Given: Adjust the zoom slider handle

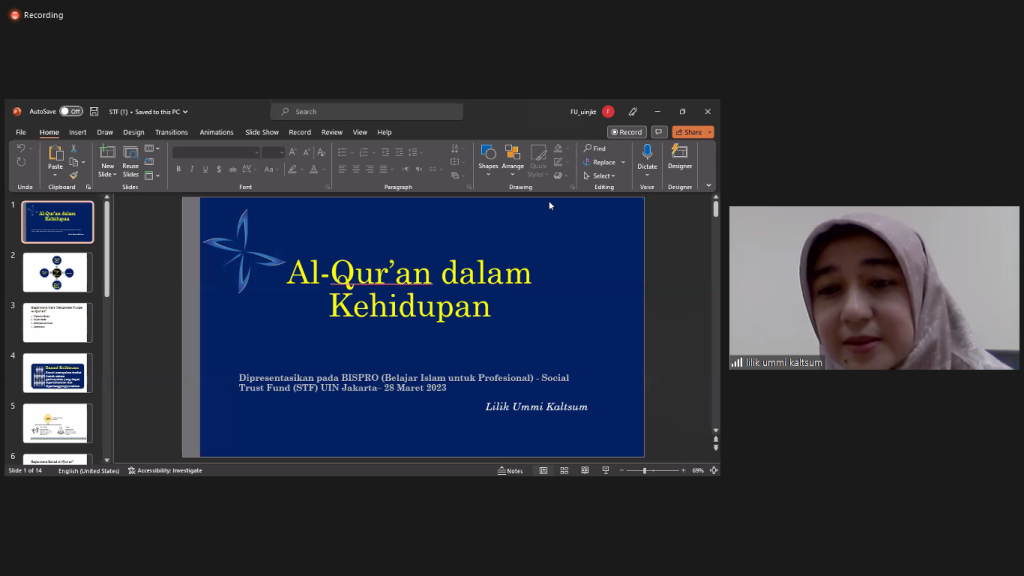Looking at the screenshot, I should [x=645, y=470].
